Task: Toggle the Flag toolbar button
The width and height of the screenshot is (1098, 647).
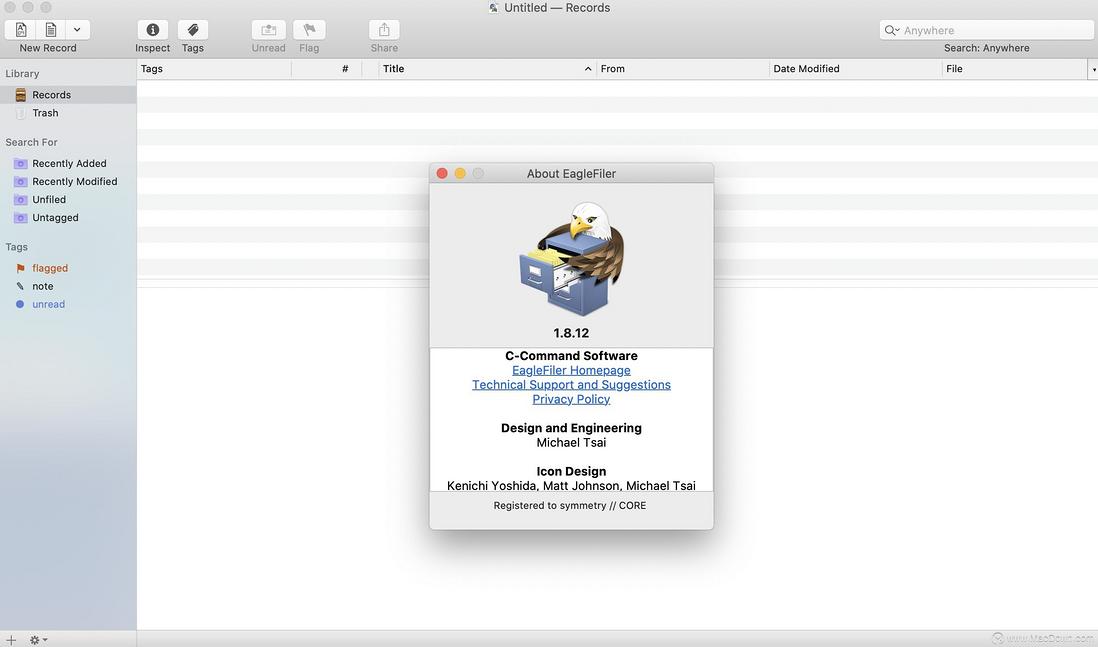Action: coord(309,30)
